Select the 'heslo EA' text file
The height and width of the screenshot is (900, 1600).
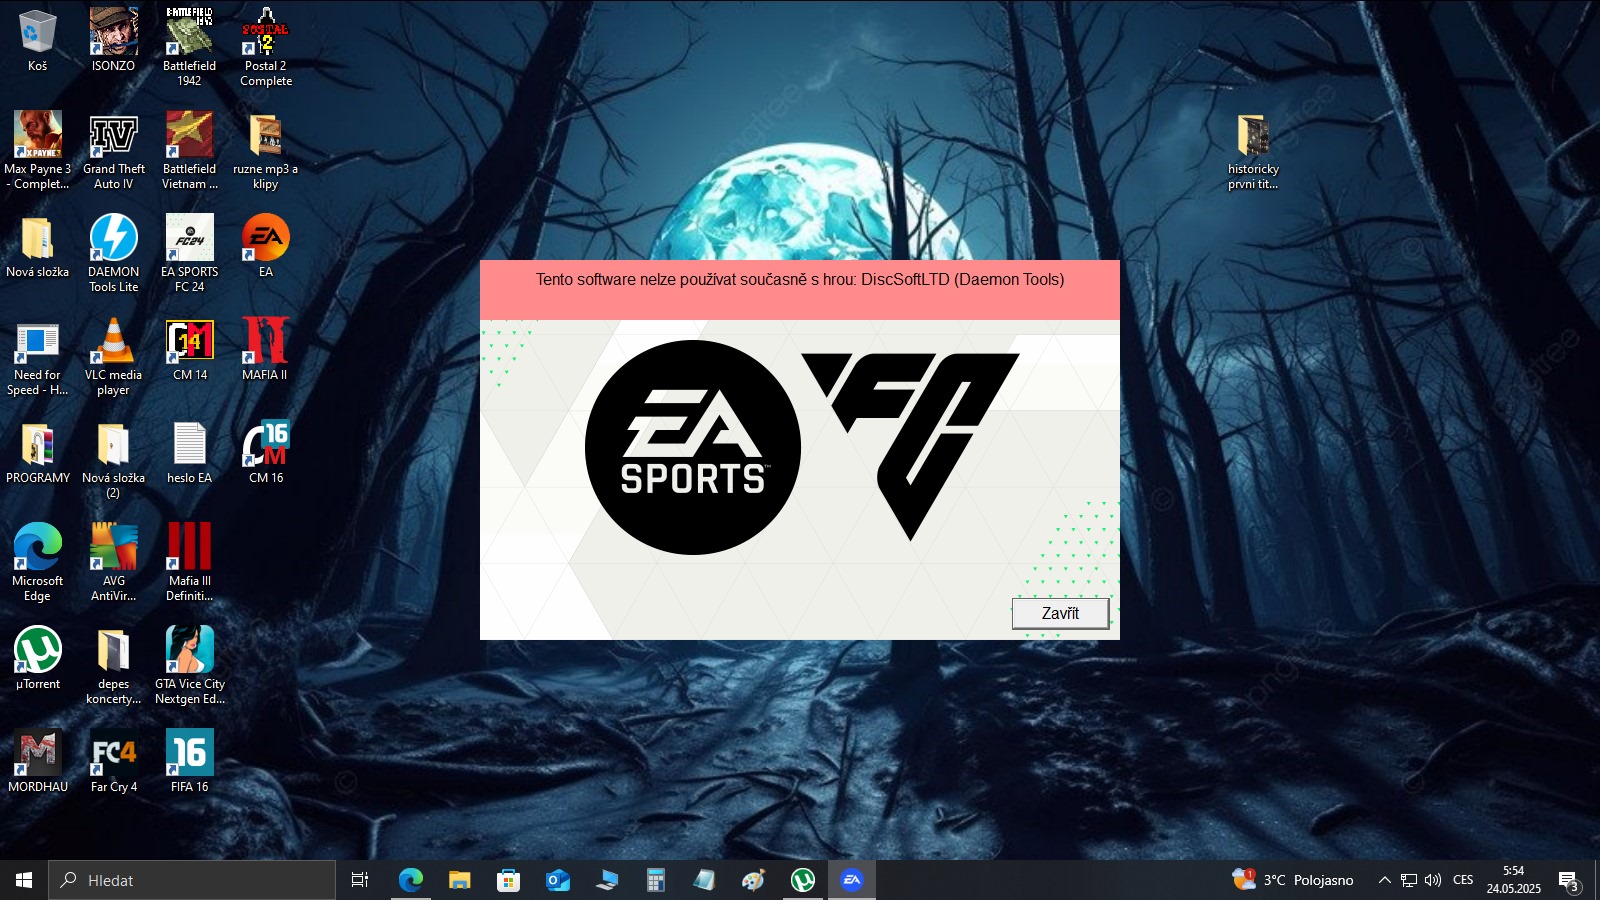189,453
